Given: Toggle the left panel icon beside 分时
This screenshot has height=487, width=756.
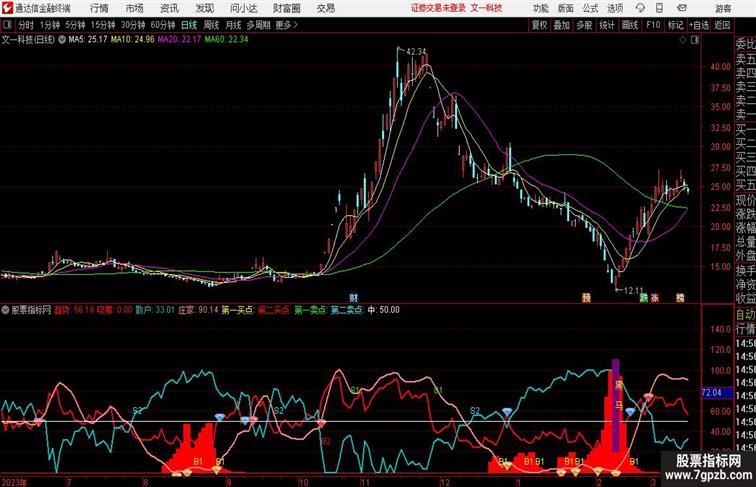Looking at the screenshot, I should (x=7, y=25).
